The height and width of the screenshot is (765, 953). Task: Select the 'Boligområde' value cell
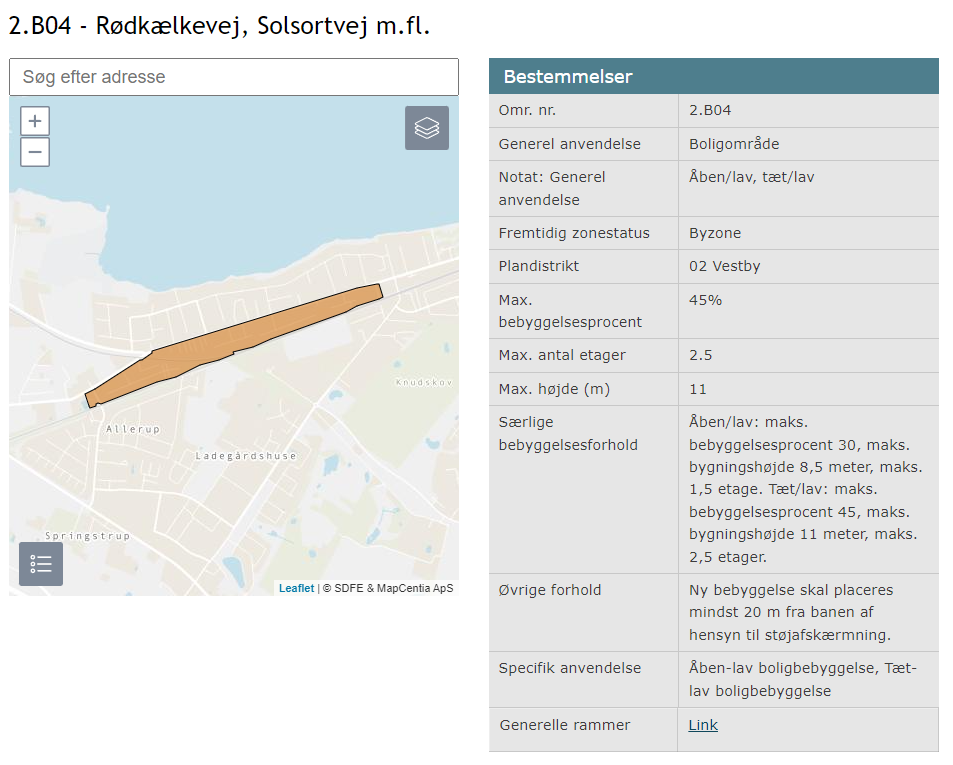[734, 144]
